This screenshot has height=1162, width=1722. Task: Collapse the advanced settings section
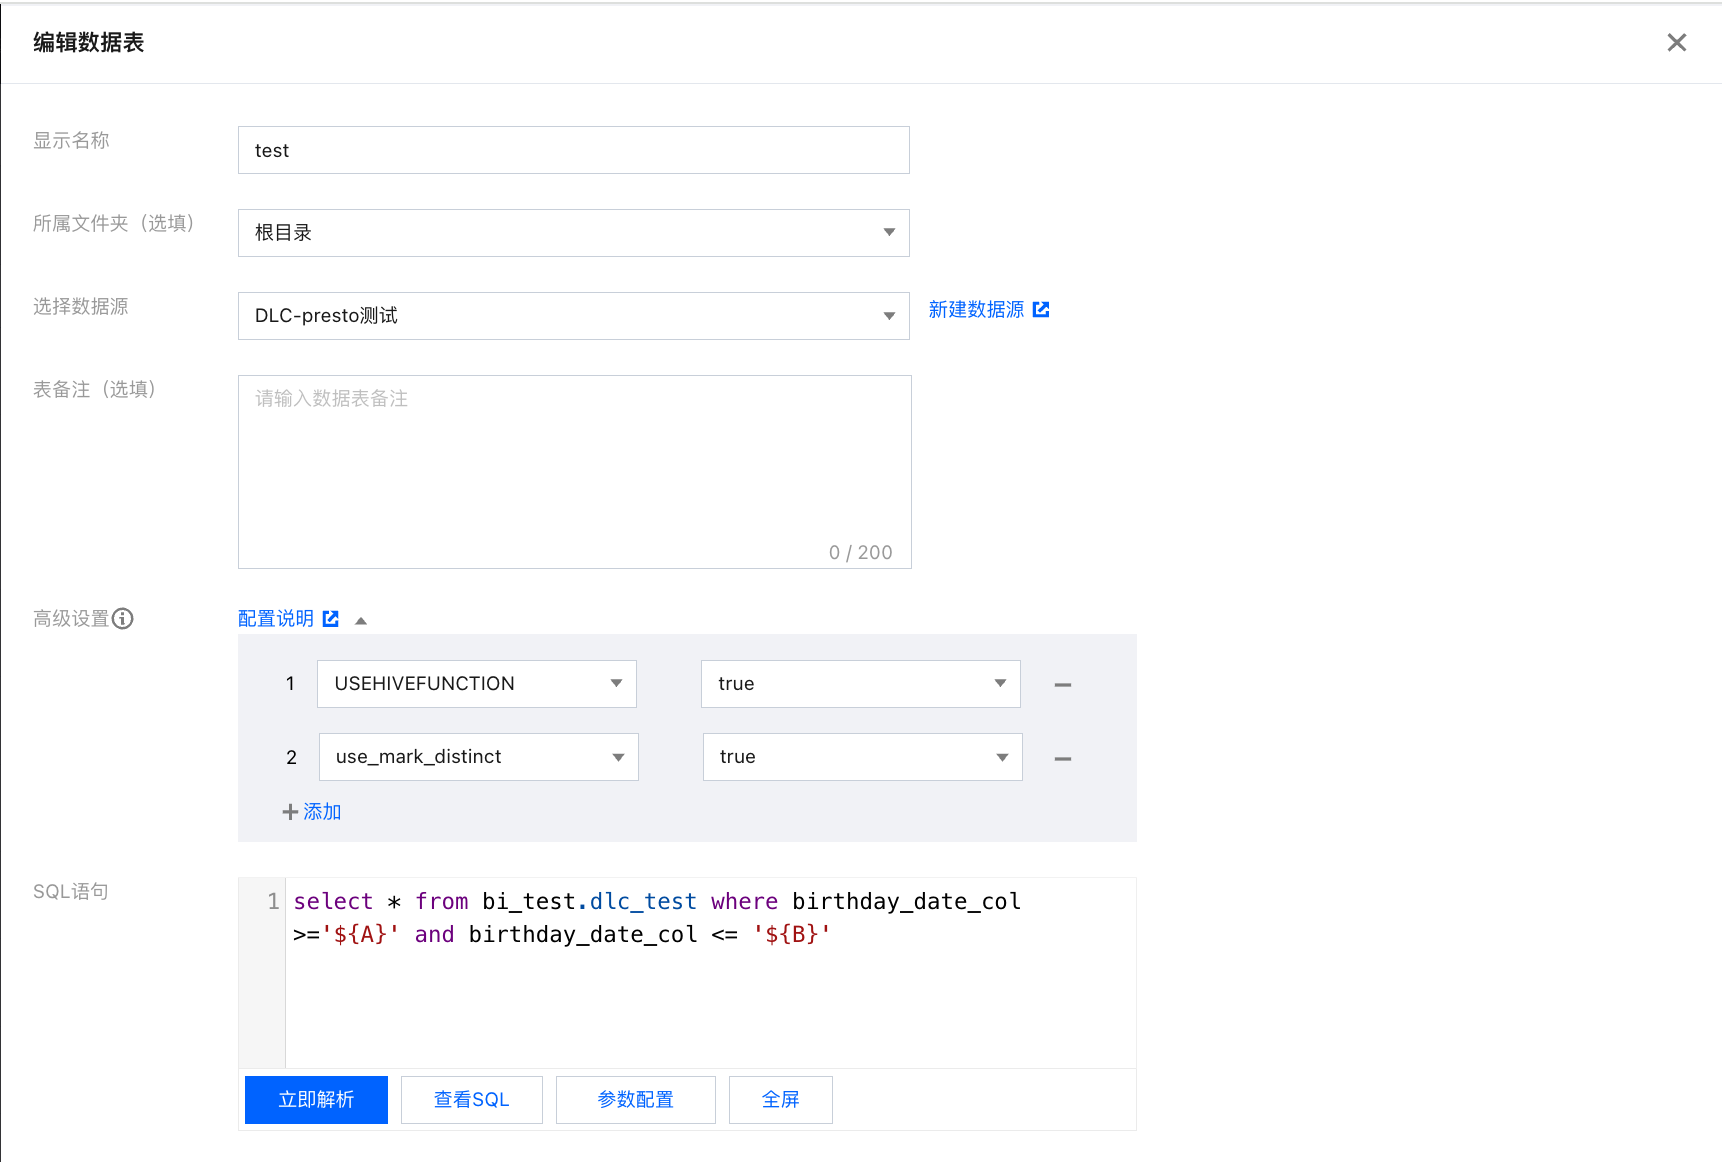(x=361, y=621)
